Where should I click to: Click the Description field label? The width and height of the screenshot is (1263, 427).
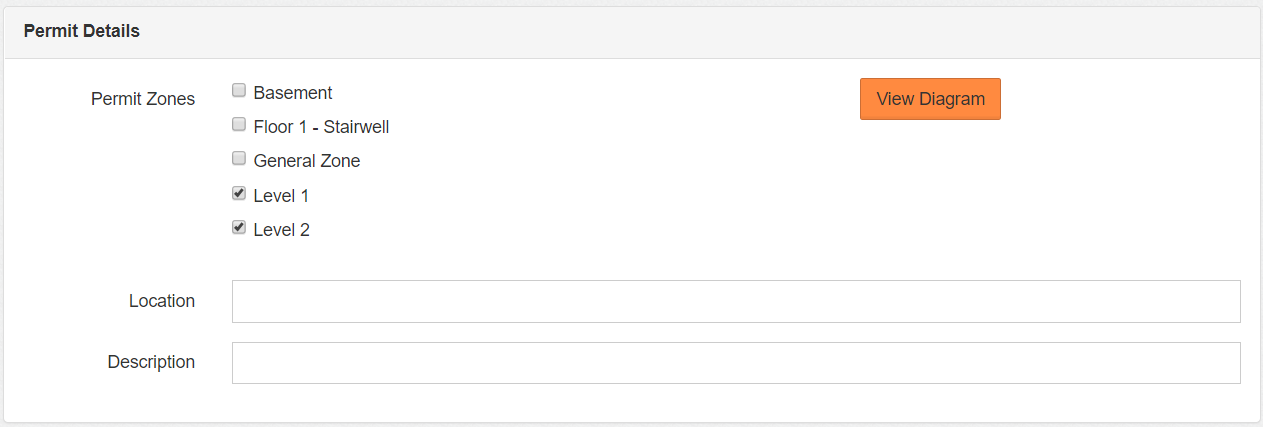pos(151,362)
